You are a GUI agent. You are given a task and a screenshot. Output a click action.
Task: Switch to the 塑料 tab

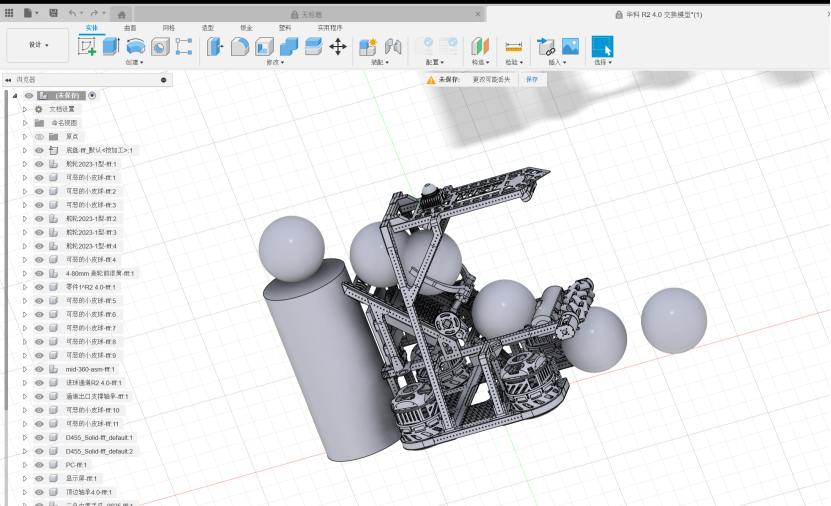click(x=285, y=28)
